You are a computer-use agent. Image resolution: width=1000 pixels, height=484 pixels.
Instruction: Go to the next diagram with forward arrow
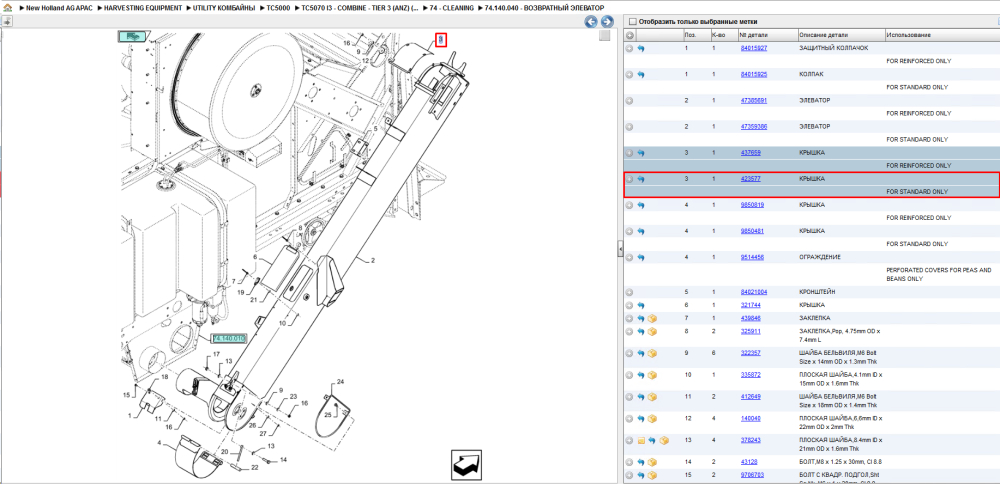point(607,22)
